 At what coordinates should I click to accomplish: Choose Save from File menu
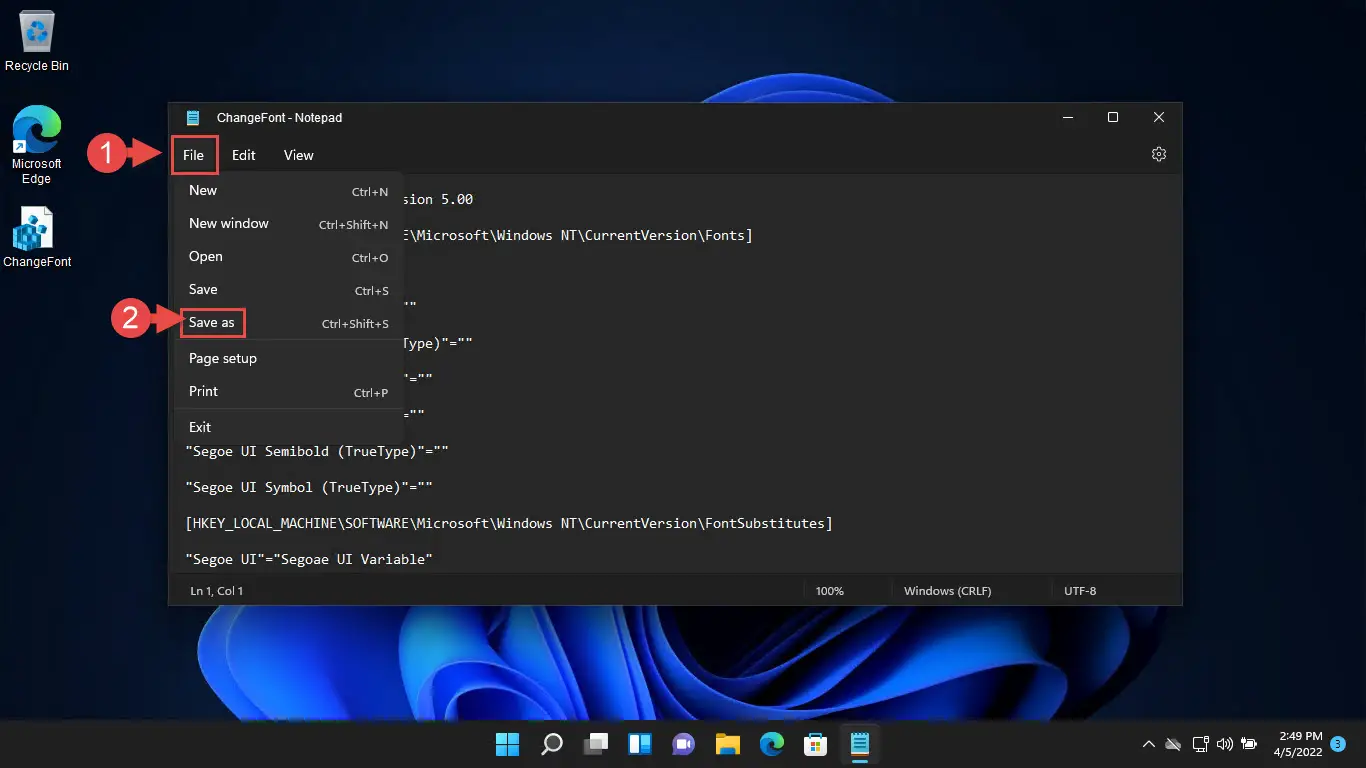tap(289, 290)
